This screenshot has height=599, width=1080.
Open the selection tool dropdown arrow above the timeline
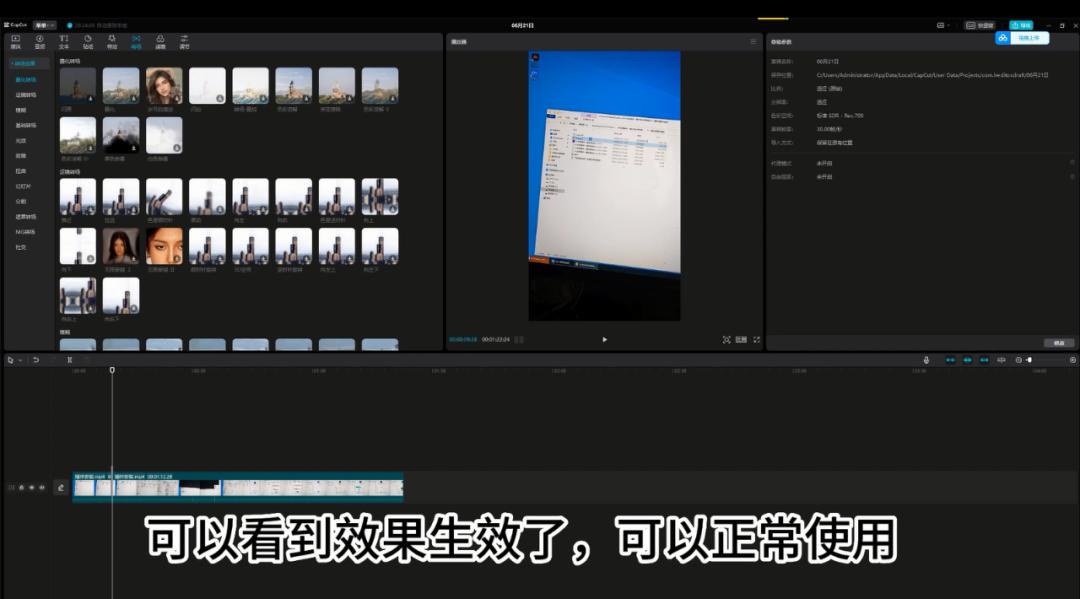(20, 360)
